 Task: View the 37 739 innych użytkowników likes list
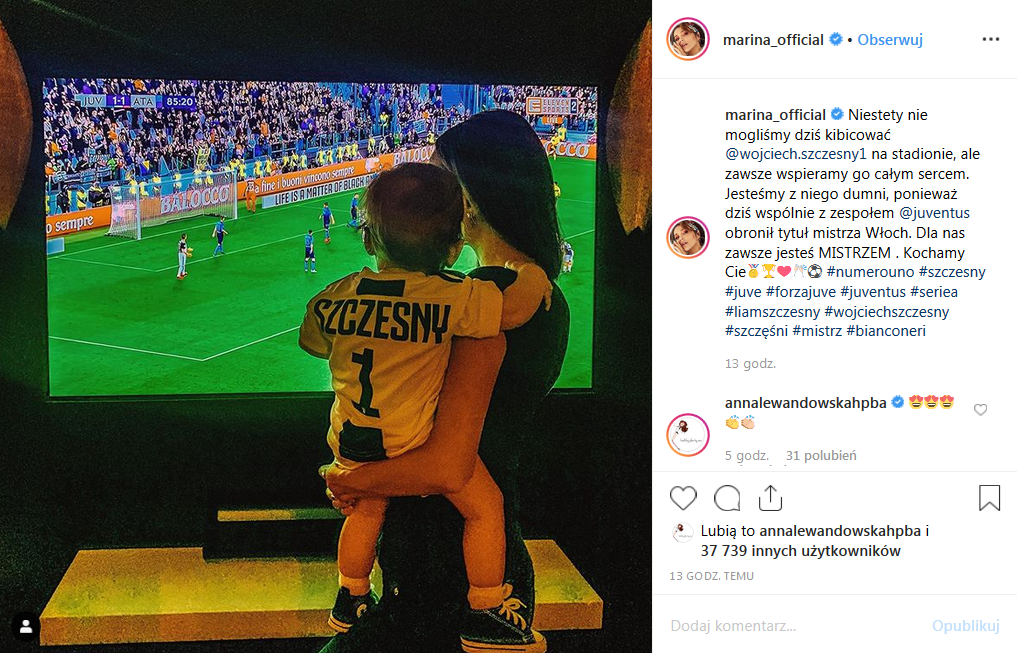(800, 551)
